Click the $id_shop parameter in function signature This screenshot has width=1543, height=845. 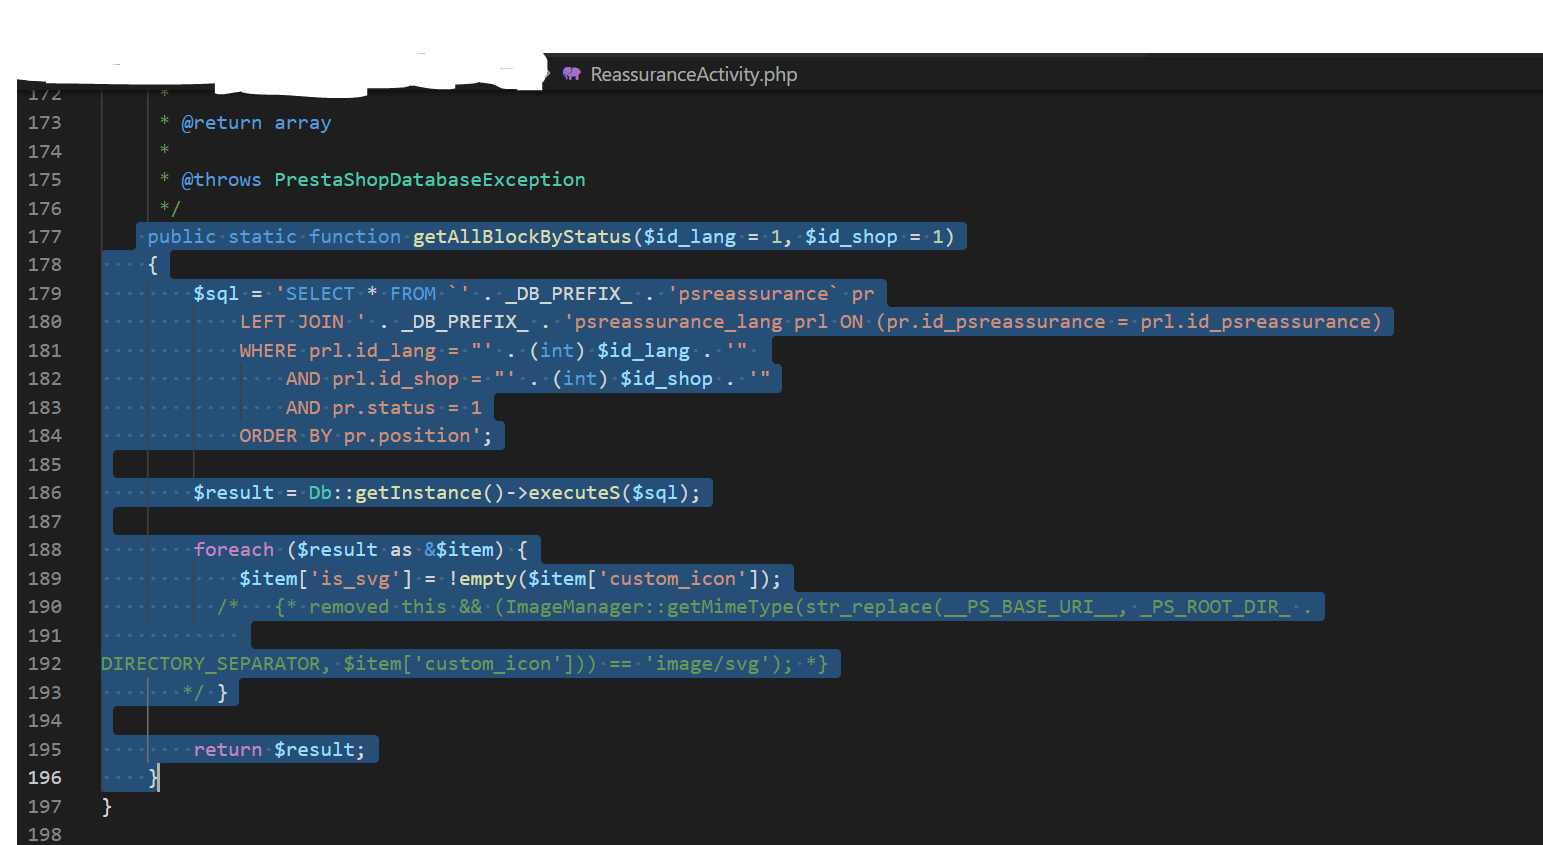851,236
